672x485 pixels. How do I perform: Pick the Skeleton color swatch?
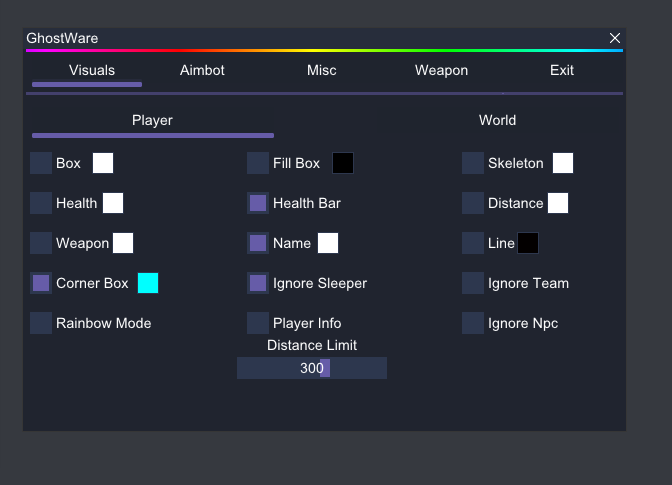(x=563, y=163)
